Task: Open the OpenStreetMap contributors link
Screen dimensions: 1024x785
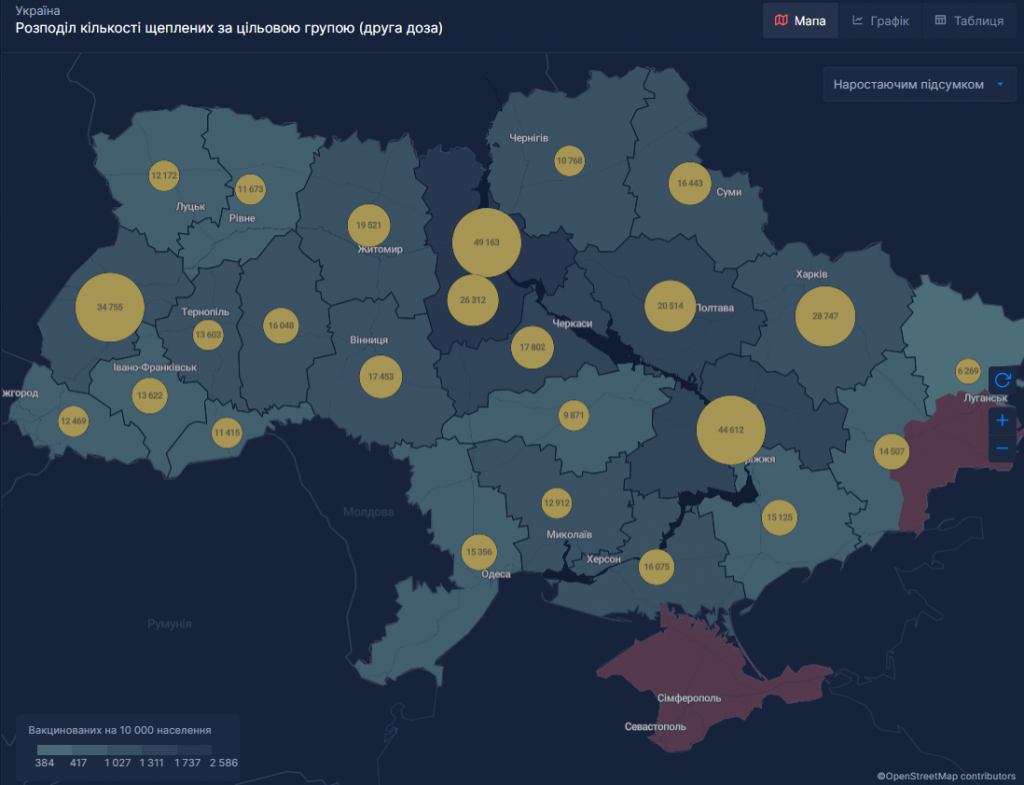Action: 945,775
